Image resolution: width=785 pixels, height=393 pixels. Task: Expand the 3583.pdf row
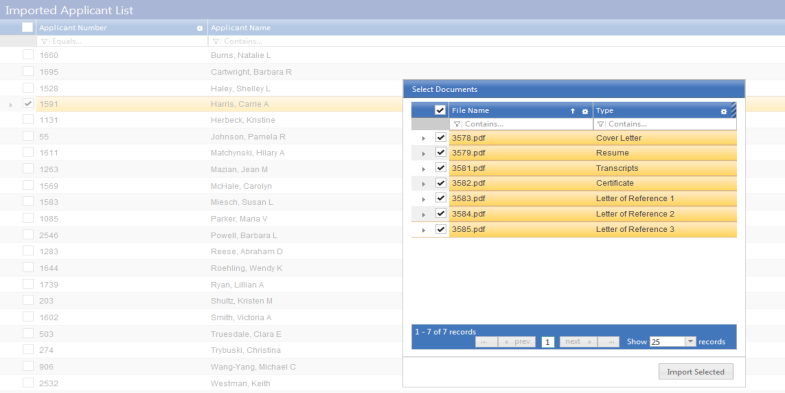pos(424,200)
